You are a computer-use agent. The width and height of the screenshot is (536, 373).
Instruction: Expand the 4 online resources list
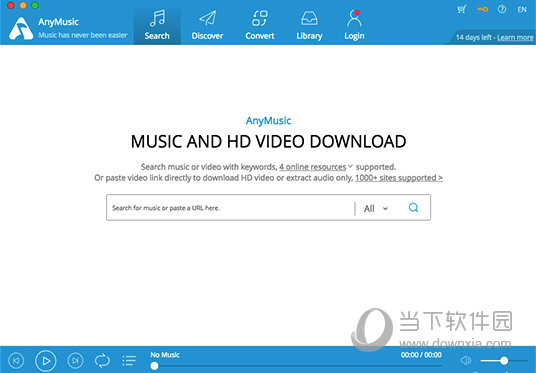click(x=316, y=167)
